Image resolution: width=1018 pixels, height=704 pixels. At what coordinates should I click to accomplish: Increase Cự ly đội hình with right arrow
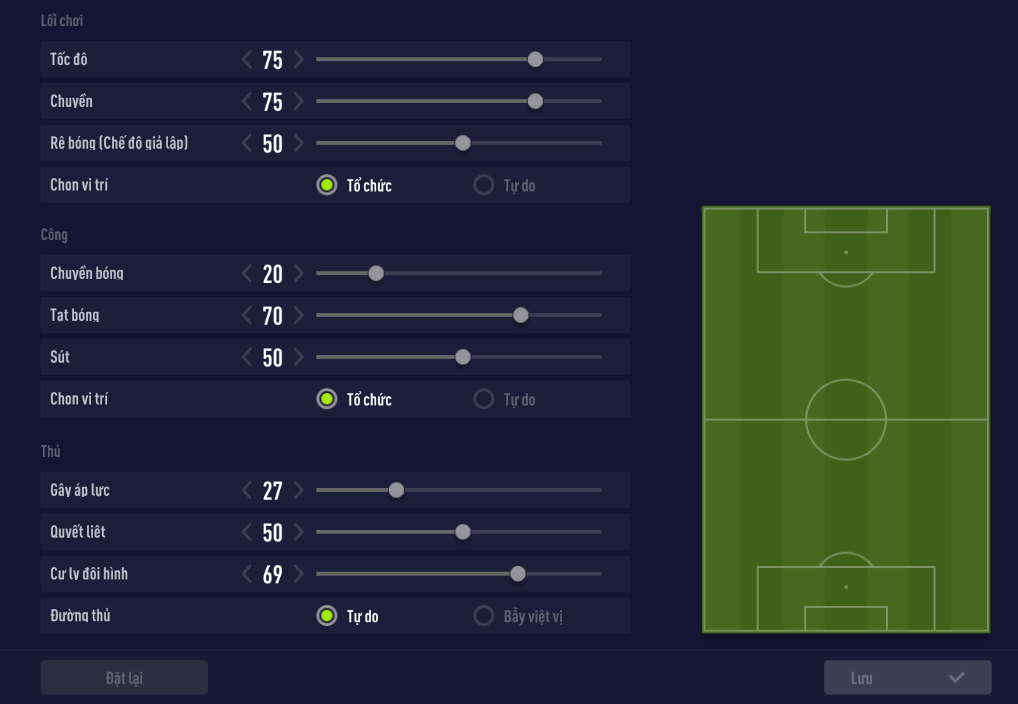coord(298,575)
